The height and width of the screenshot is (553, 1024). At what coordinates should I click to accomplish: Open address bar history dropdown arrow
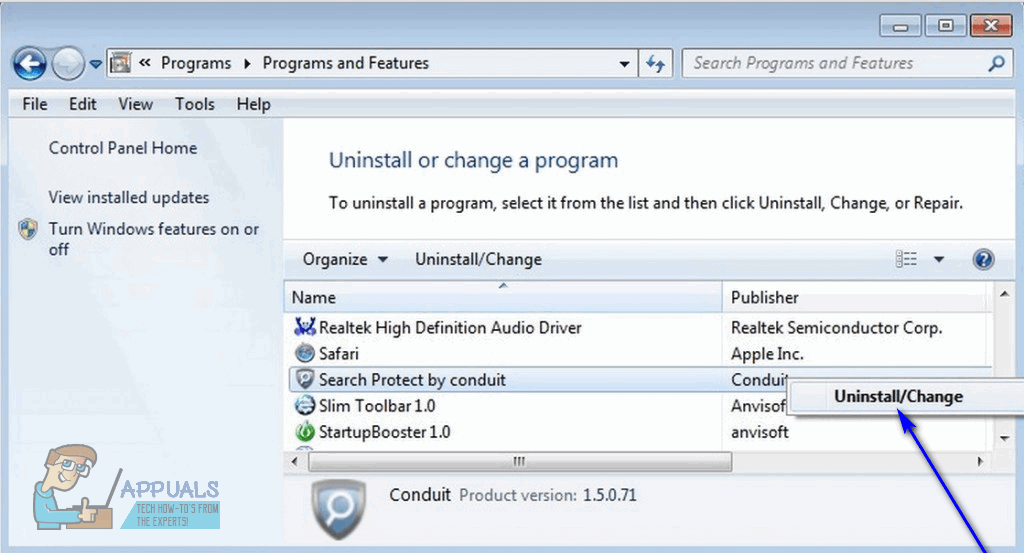(624, 64)
